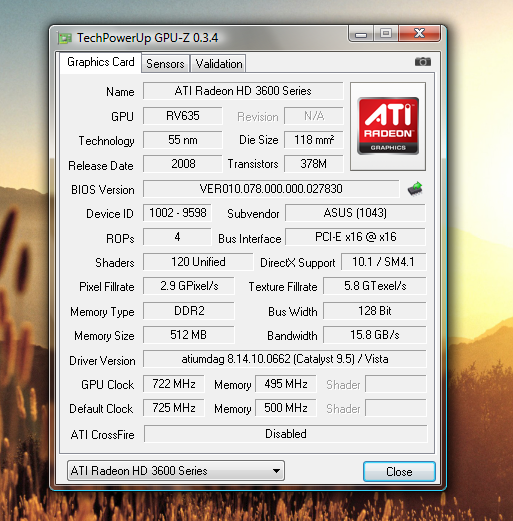Click the GPU-Z title bar app icon
513x521 pixels.
click(65, 38)
